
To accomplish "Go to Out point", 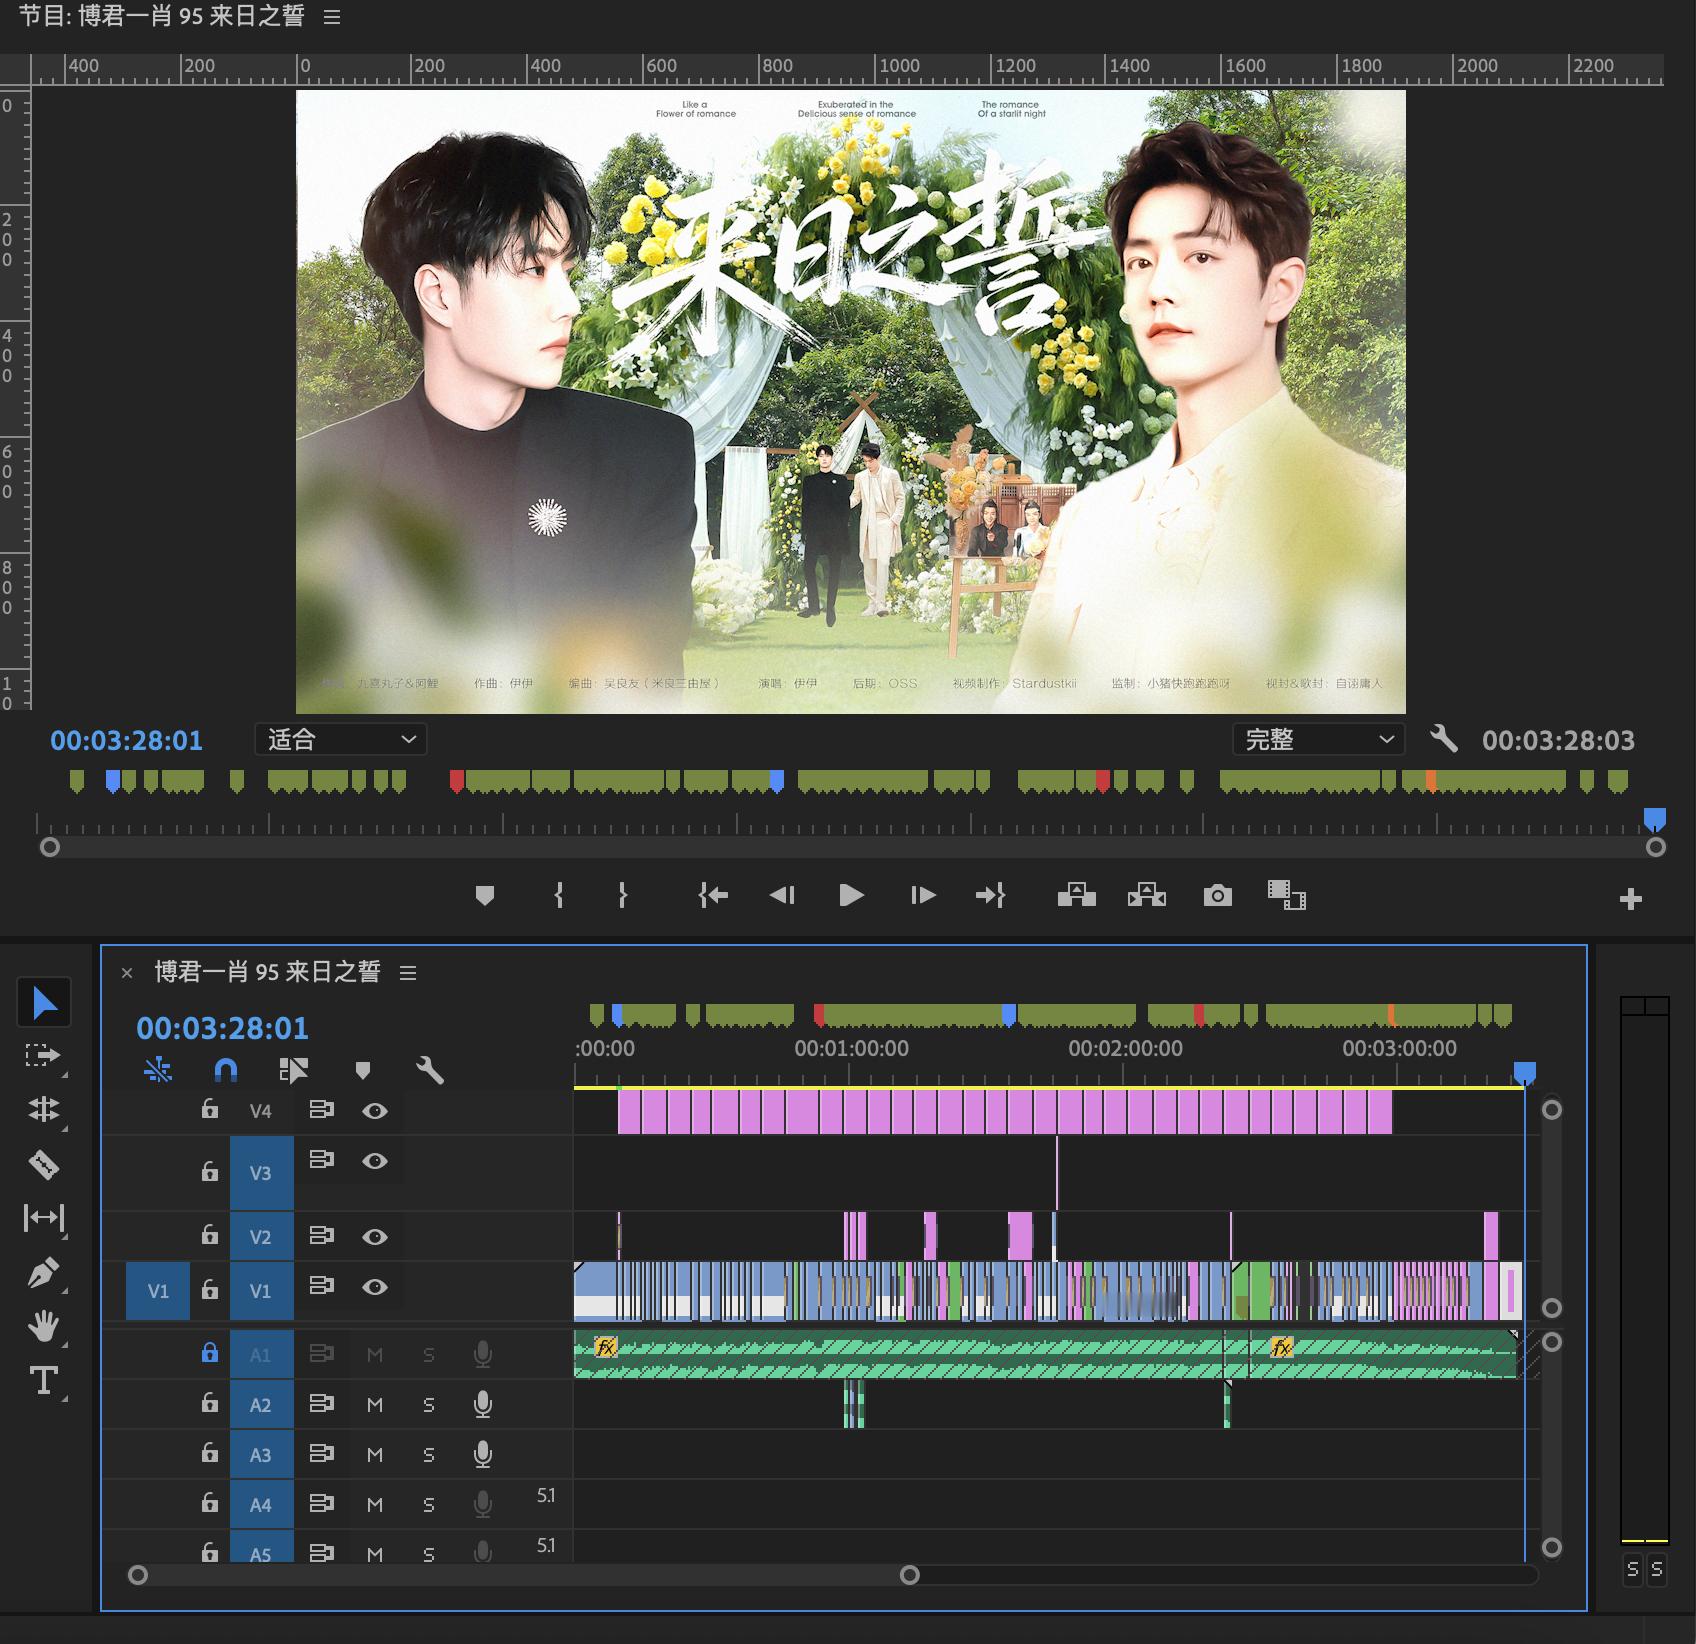I will tap(990, 895).
